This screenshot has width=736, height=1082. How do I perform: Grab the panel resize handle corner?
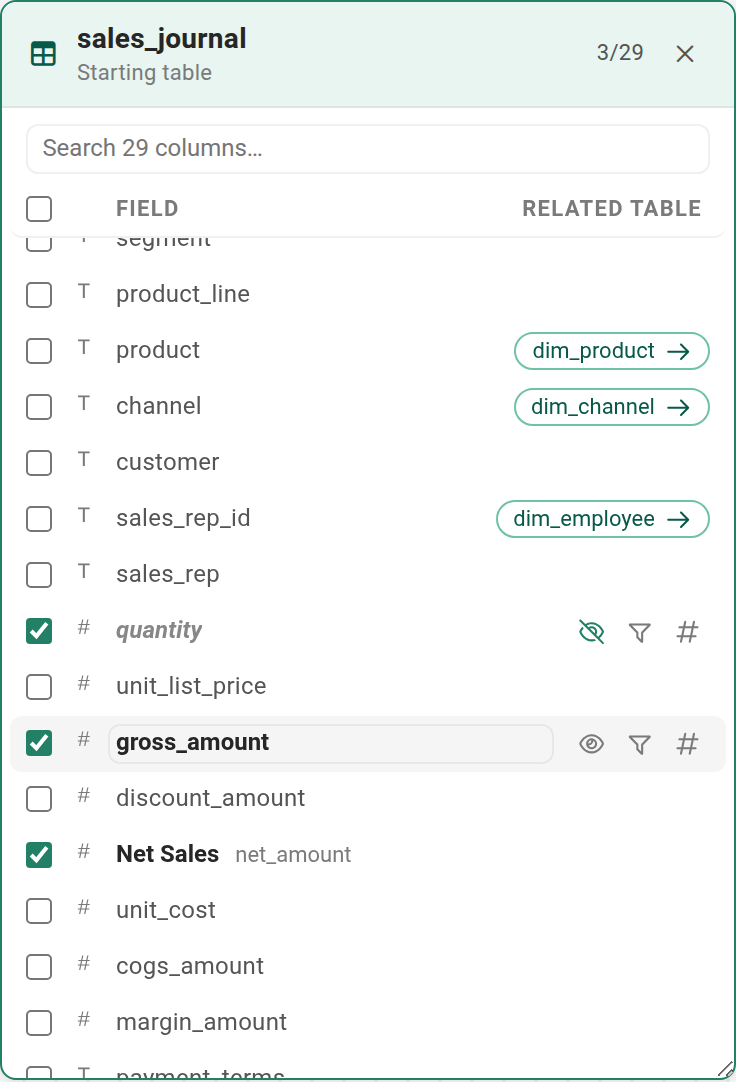point(726,1070)
